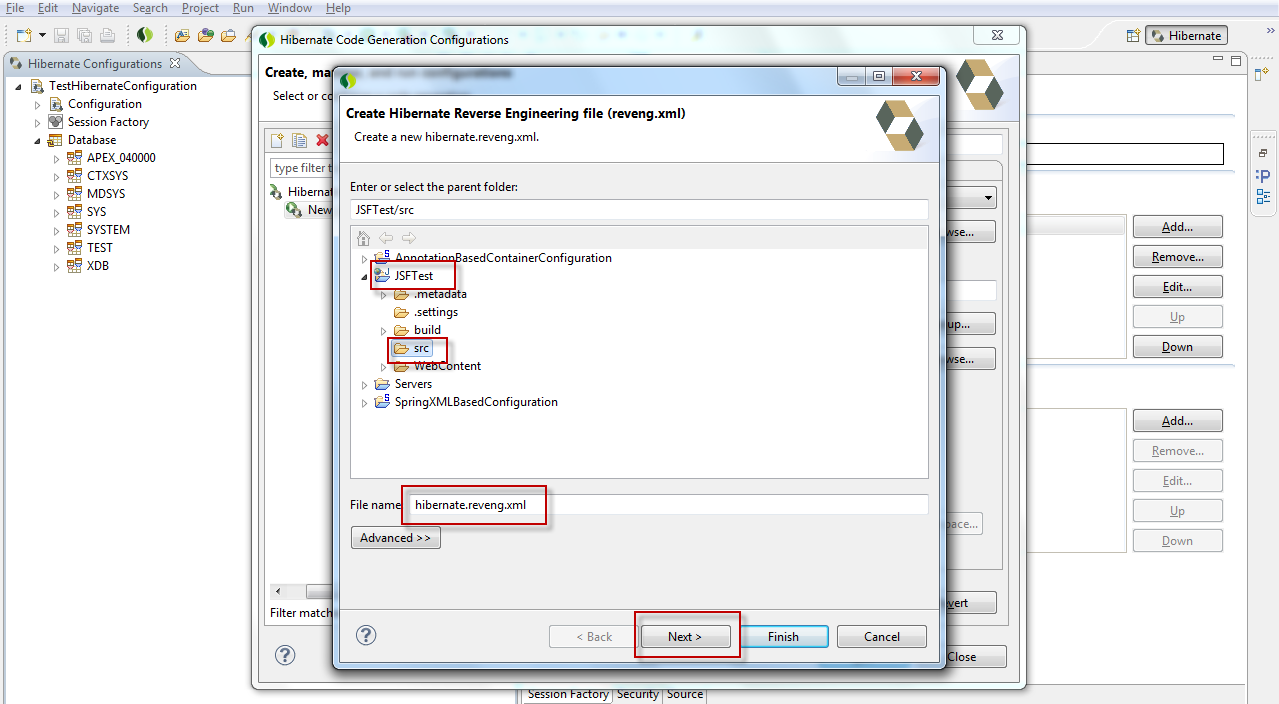Viewport: 1279px width, 704px height.
Task: Expand the Servers tree node
Action: point(364,384)
